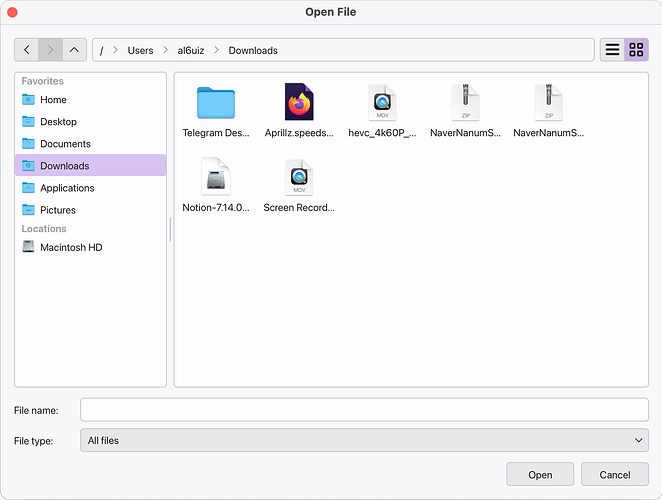Image resolution: width=662 pixels, height=500 pixels.
Task: Open the File type dropdown
Action: [x=364, y=440]
